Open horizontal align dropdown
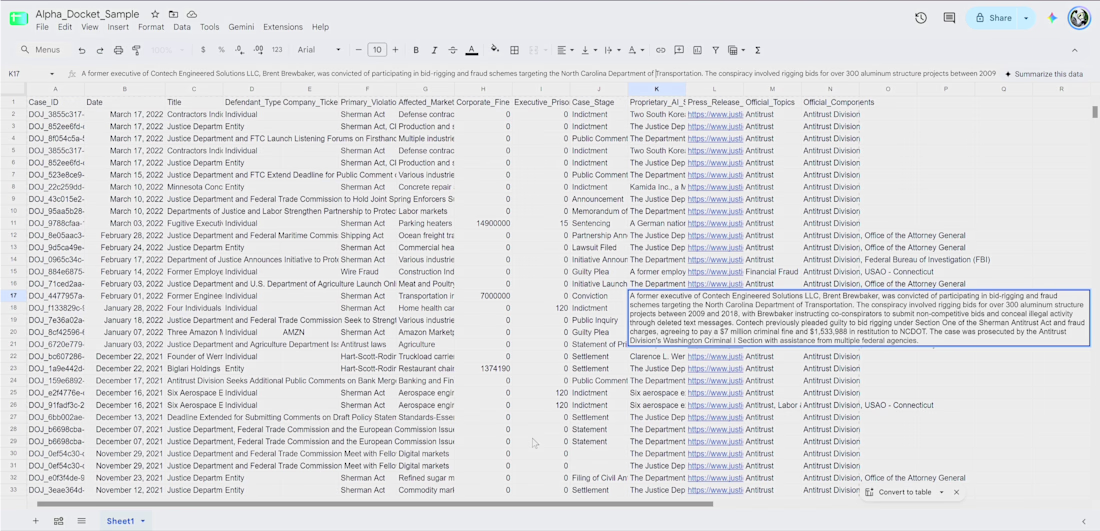 click(x=565, y=50)
